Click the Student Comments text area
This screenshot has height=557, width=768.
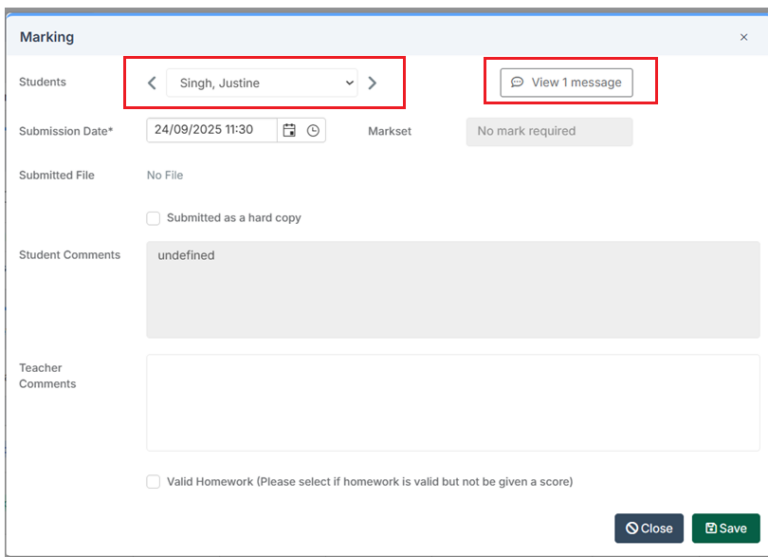point(453,289)
